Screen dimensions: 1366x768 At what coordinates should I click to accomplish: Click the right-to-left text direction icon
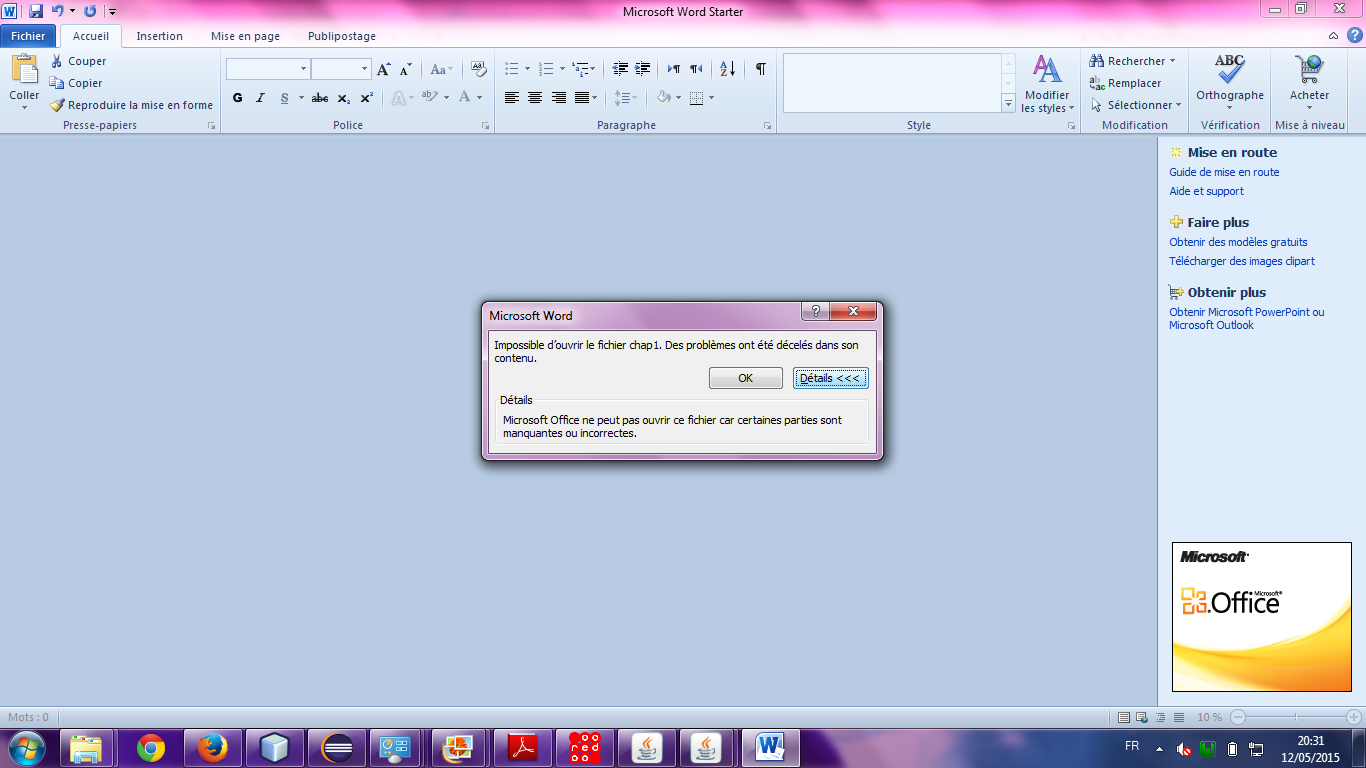[696, 69]
